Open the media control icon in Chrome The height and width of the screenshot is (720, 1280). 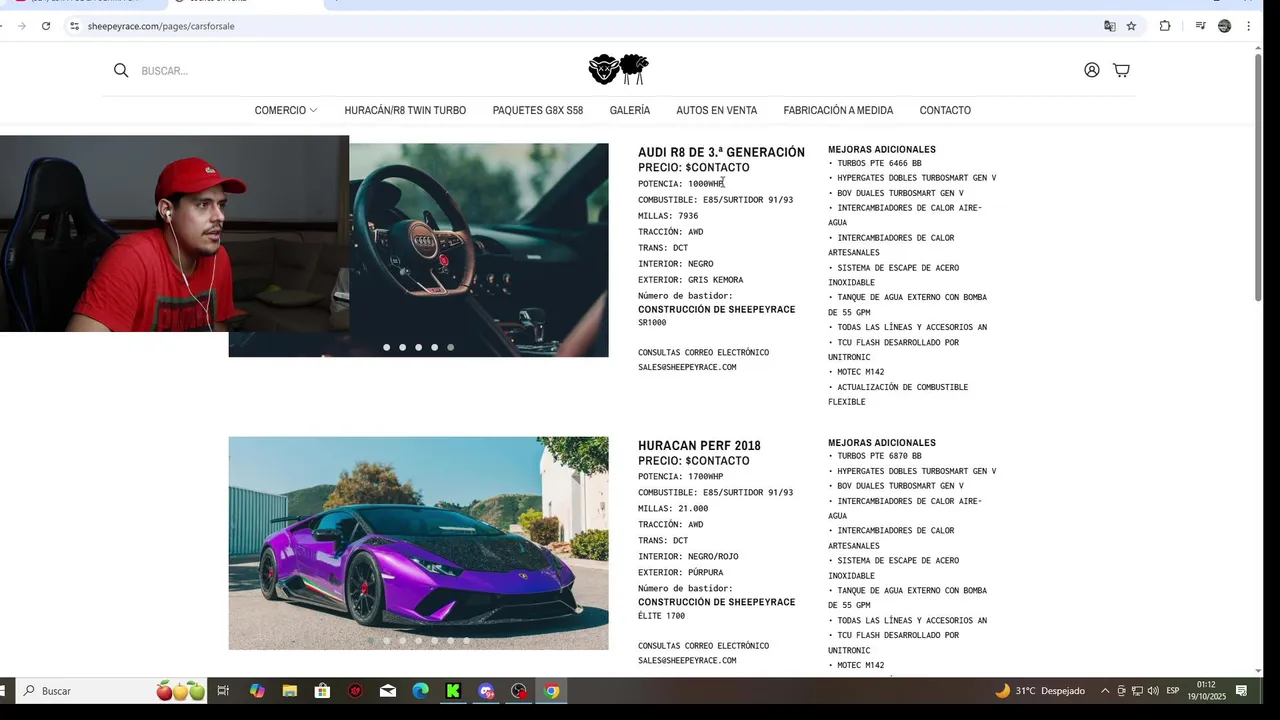(1200, 26)
